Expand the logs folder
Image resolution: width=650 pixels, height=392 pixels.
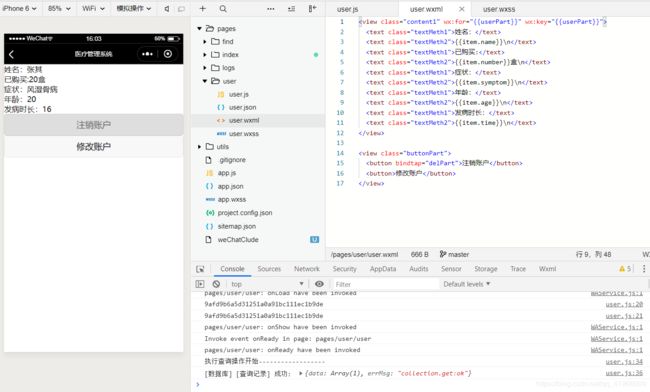click(205, 68)
